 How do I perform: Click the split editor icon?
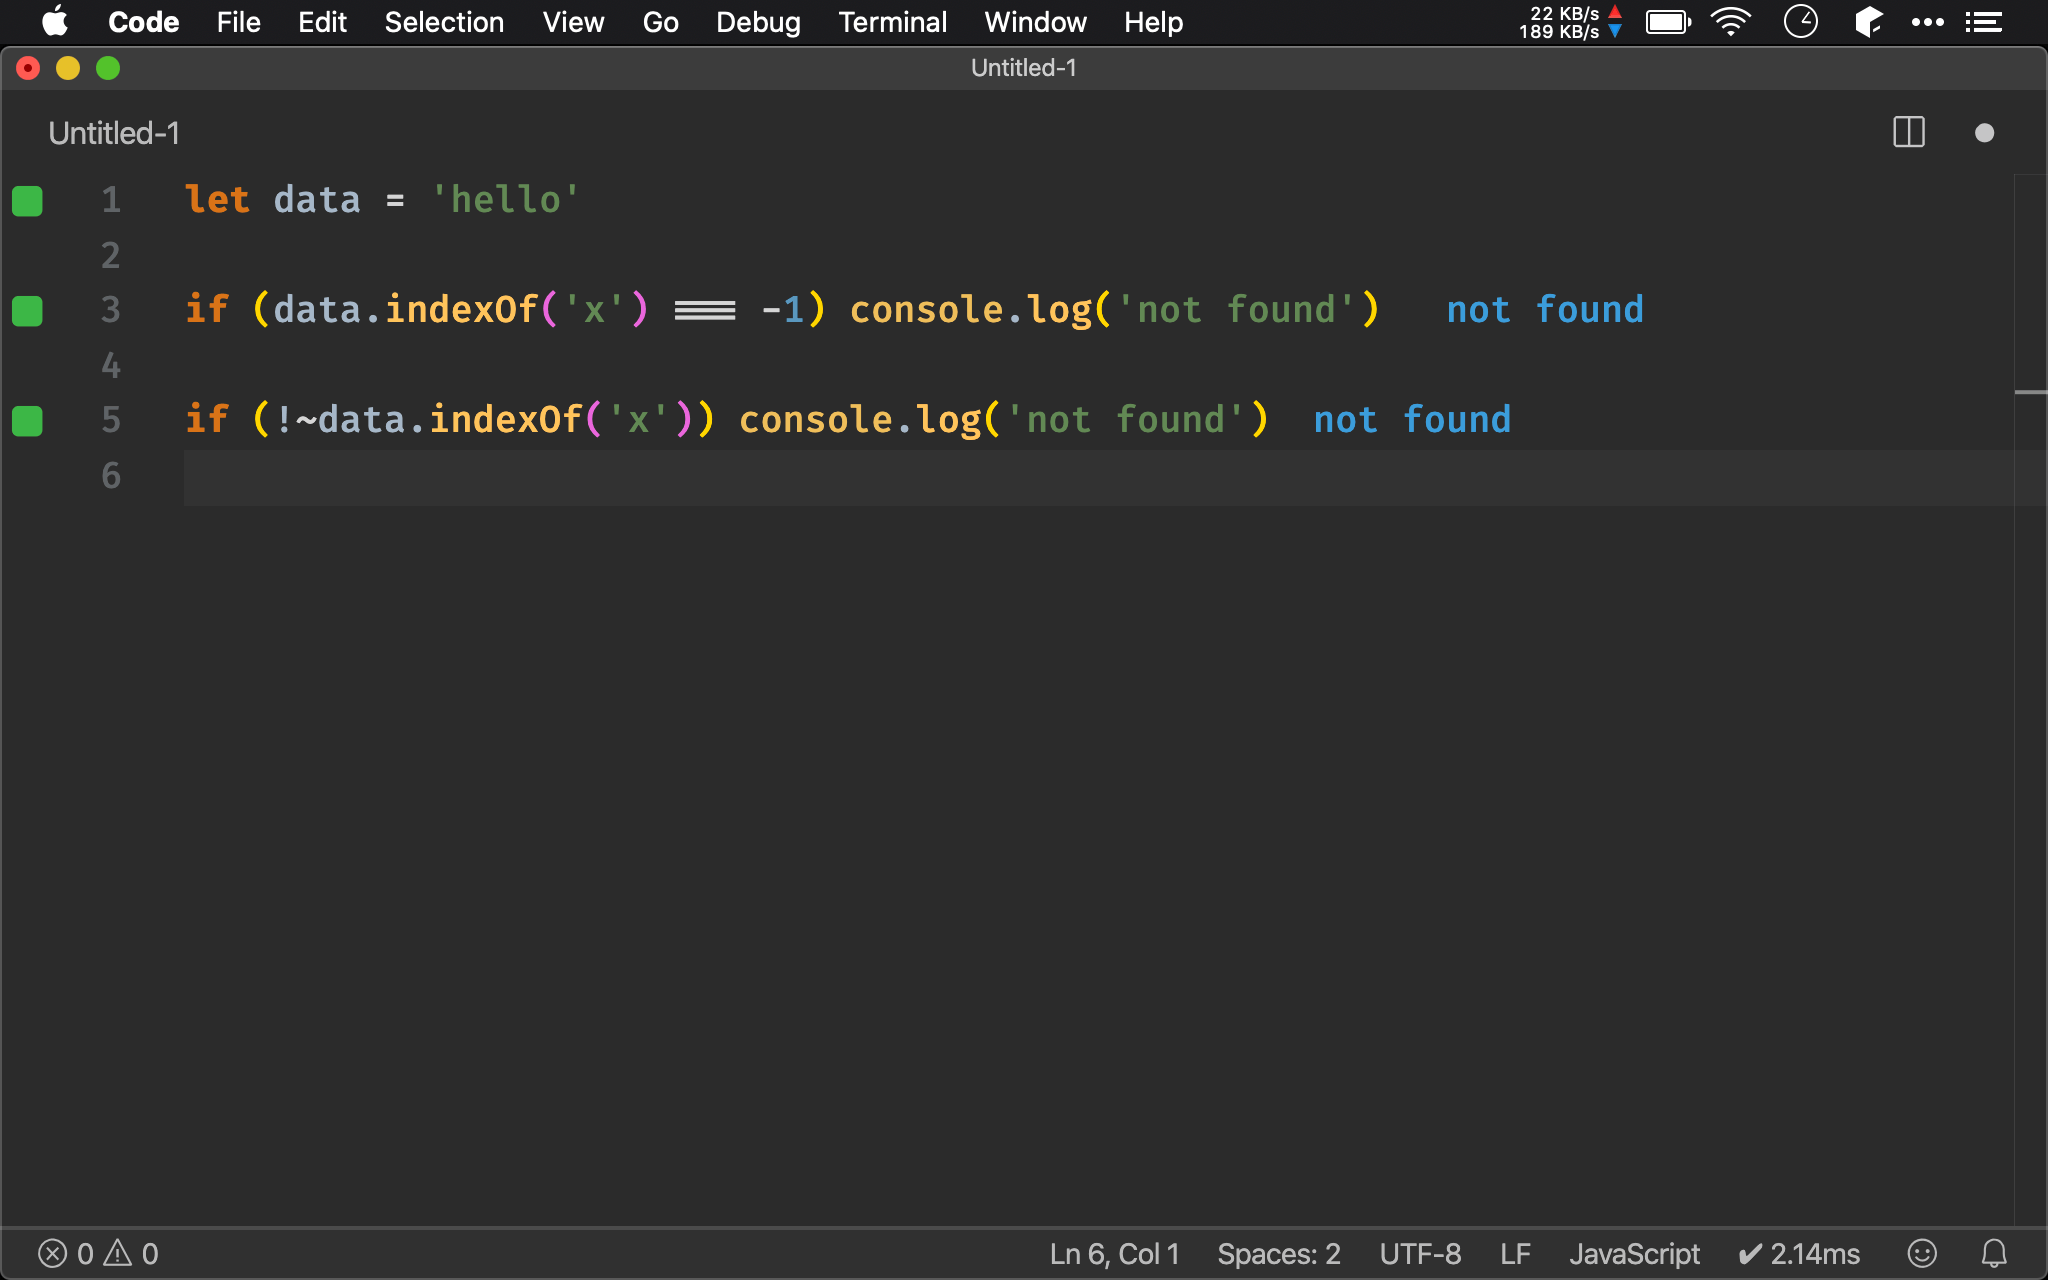[1908, 131]
